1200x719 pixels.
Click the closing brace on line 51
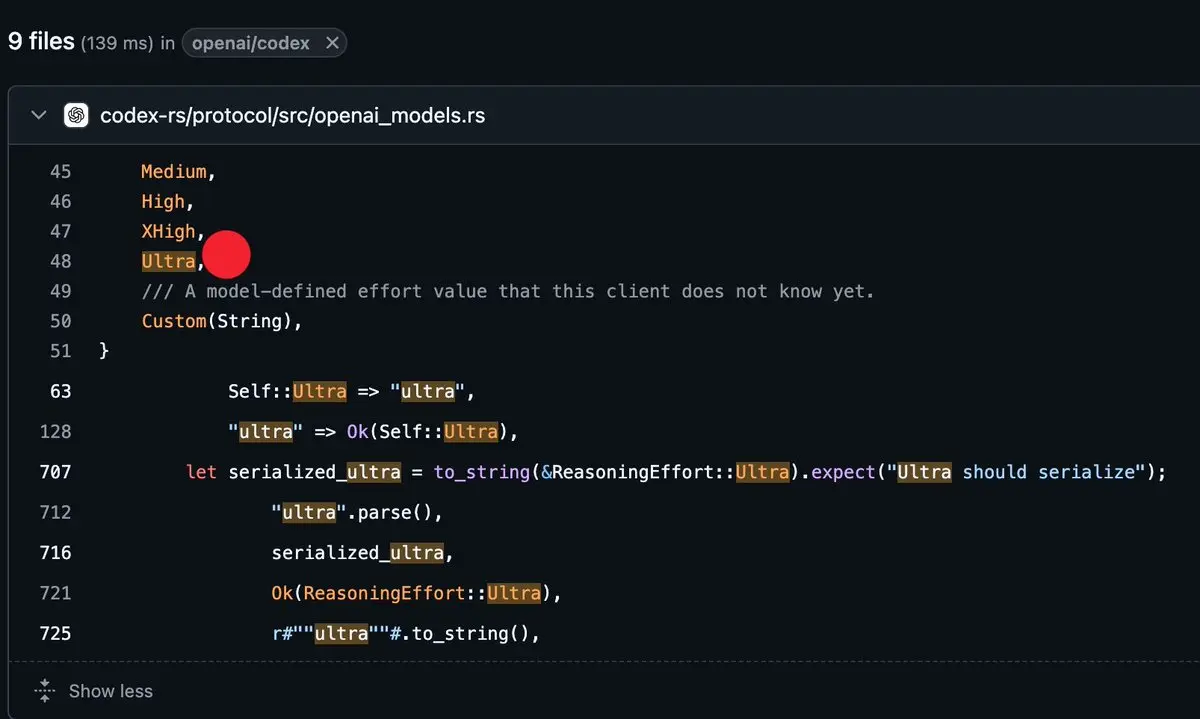coord(104,352)
